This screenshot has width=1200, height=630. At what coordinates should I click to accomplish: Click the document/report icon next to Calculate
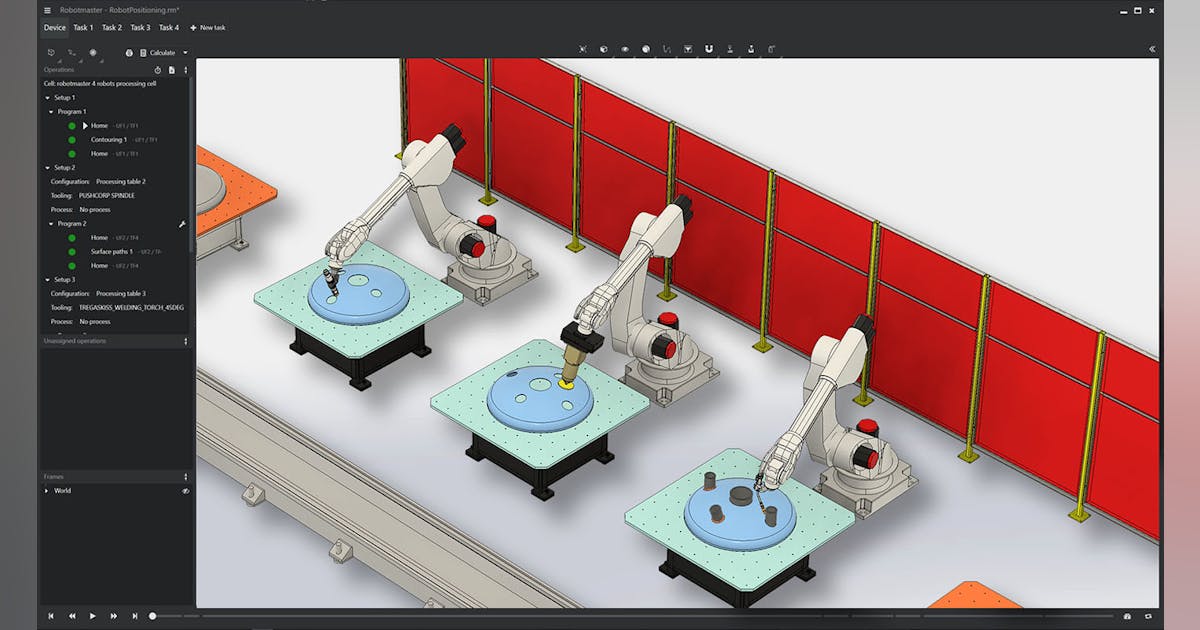tap(142, 52)
